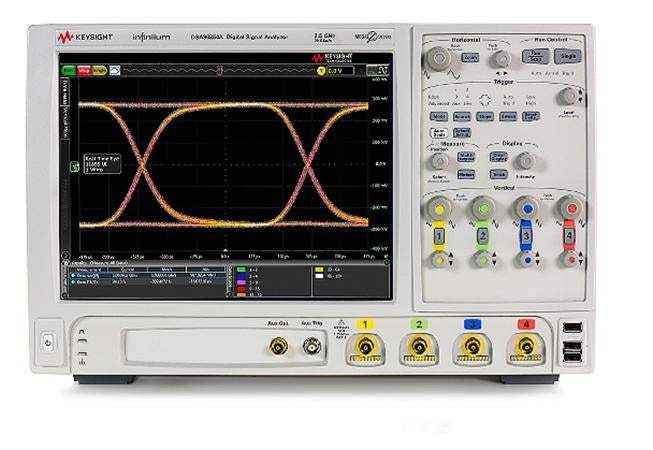This screenshot has height=450, width=653.
Task: Click the yellow Single acquisition icon
Action: [98, 71]
